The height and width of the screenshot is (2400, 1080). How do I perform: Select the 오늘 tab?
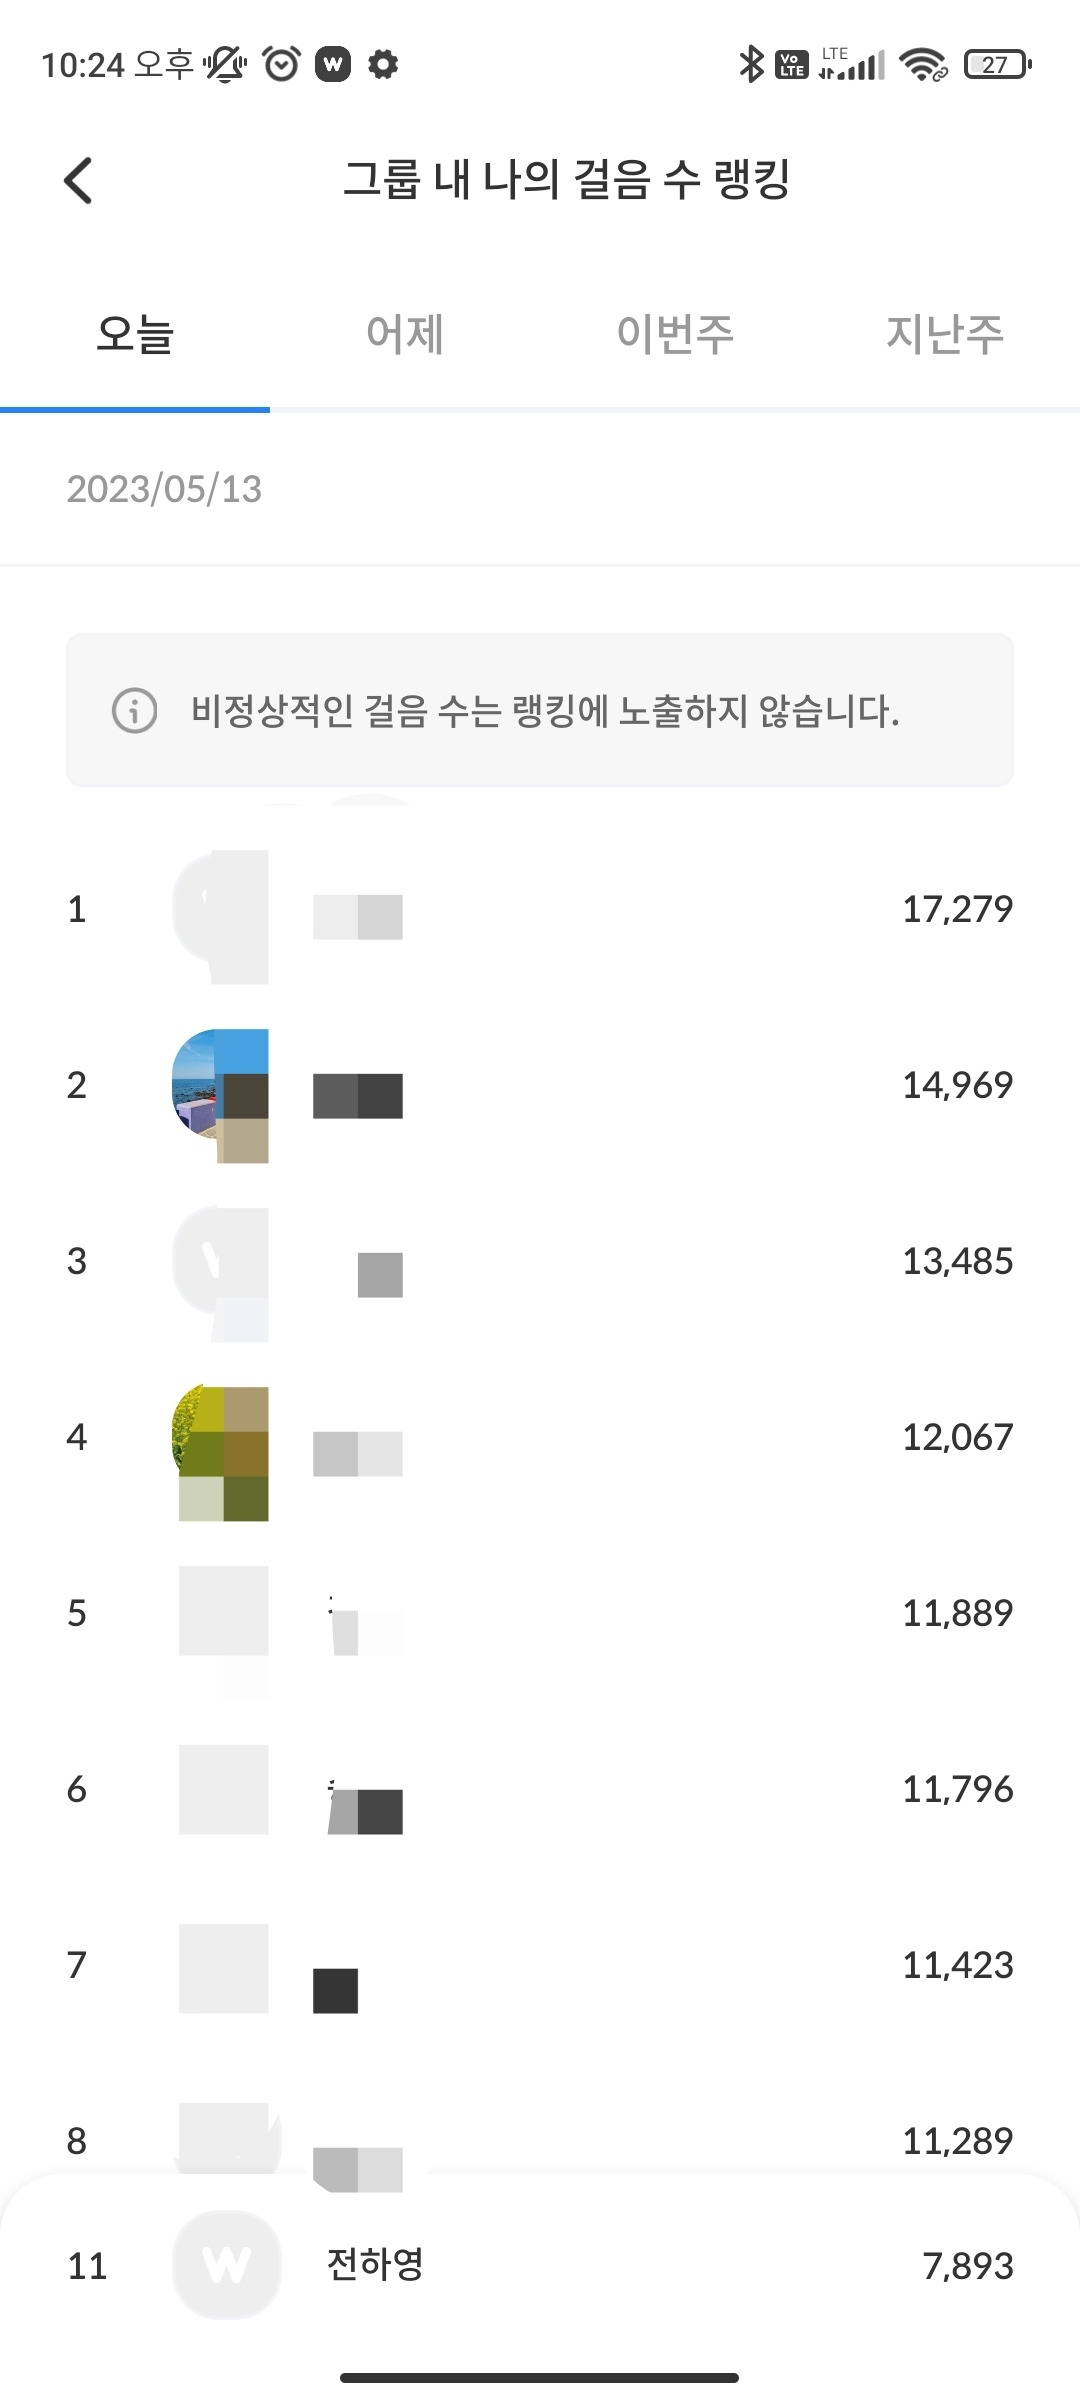[x=135, y=334]
